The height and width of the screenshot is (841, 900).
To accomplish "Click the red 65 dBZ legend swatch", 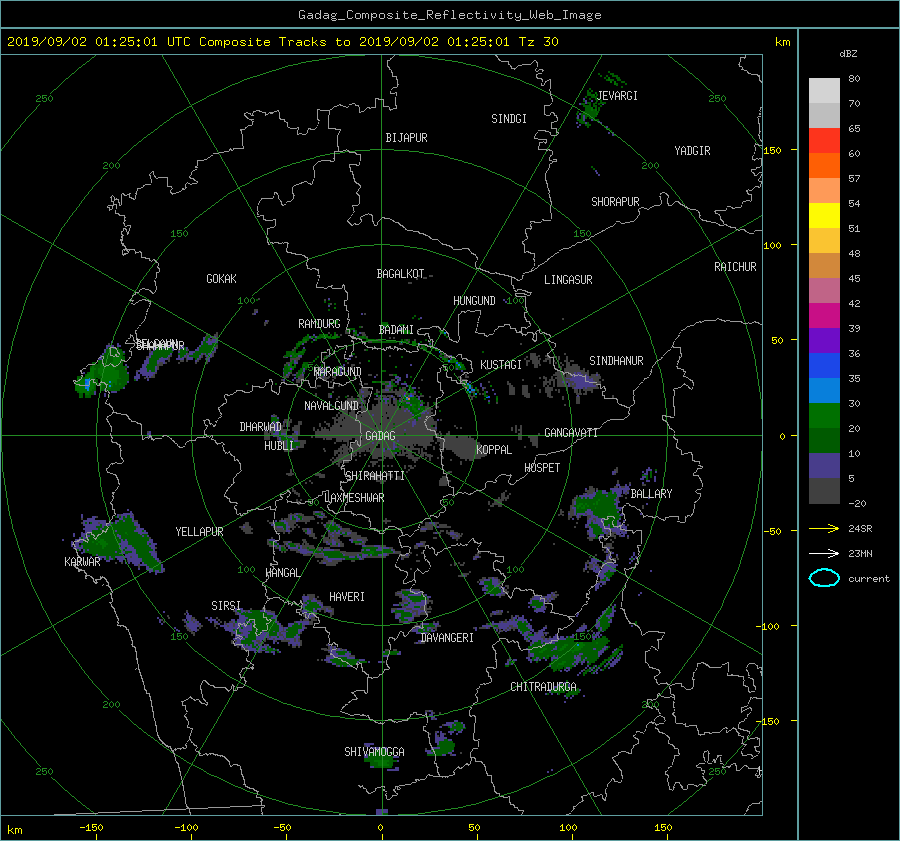I will 824,141.
